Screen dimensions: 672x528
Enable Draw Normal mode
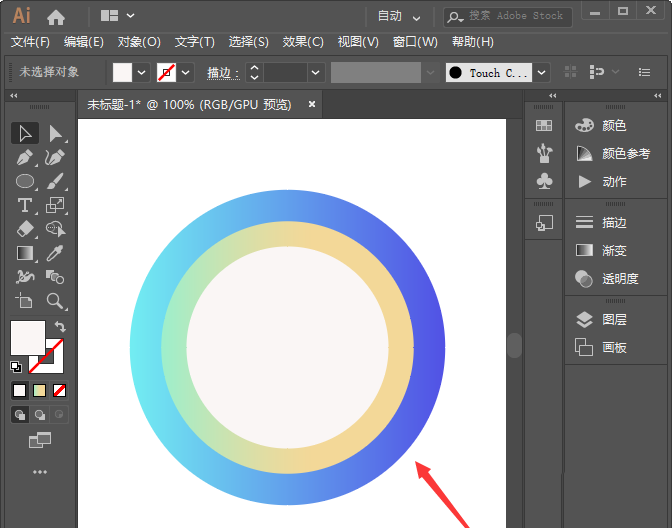pyautogui.click(x=20, y=414)
